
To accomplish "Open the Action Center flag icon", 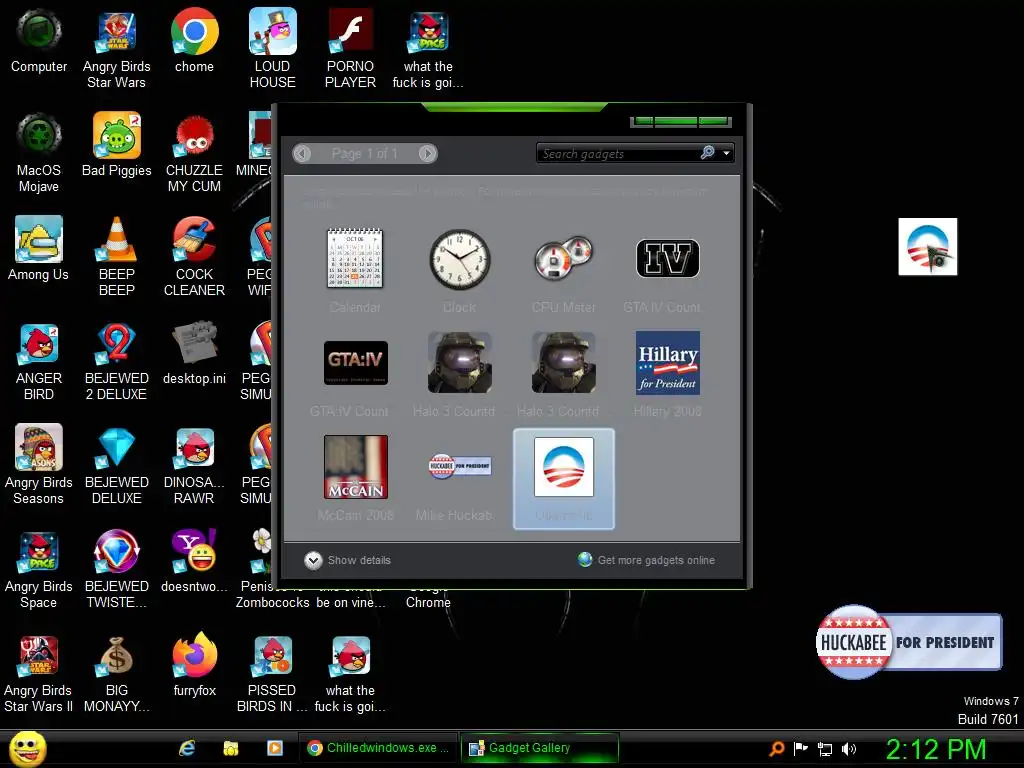I will point(800,748).
